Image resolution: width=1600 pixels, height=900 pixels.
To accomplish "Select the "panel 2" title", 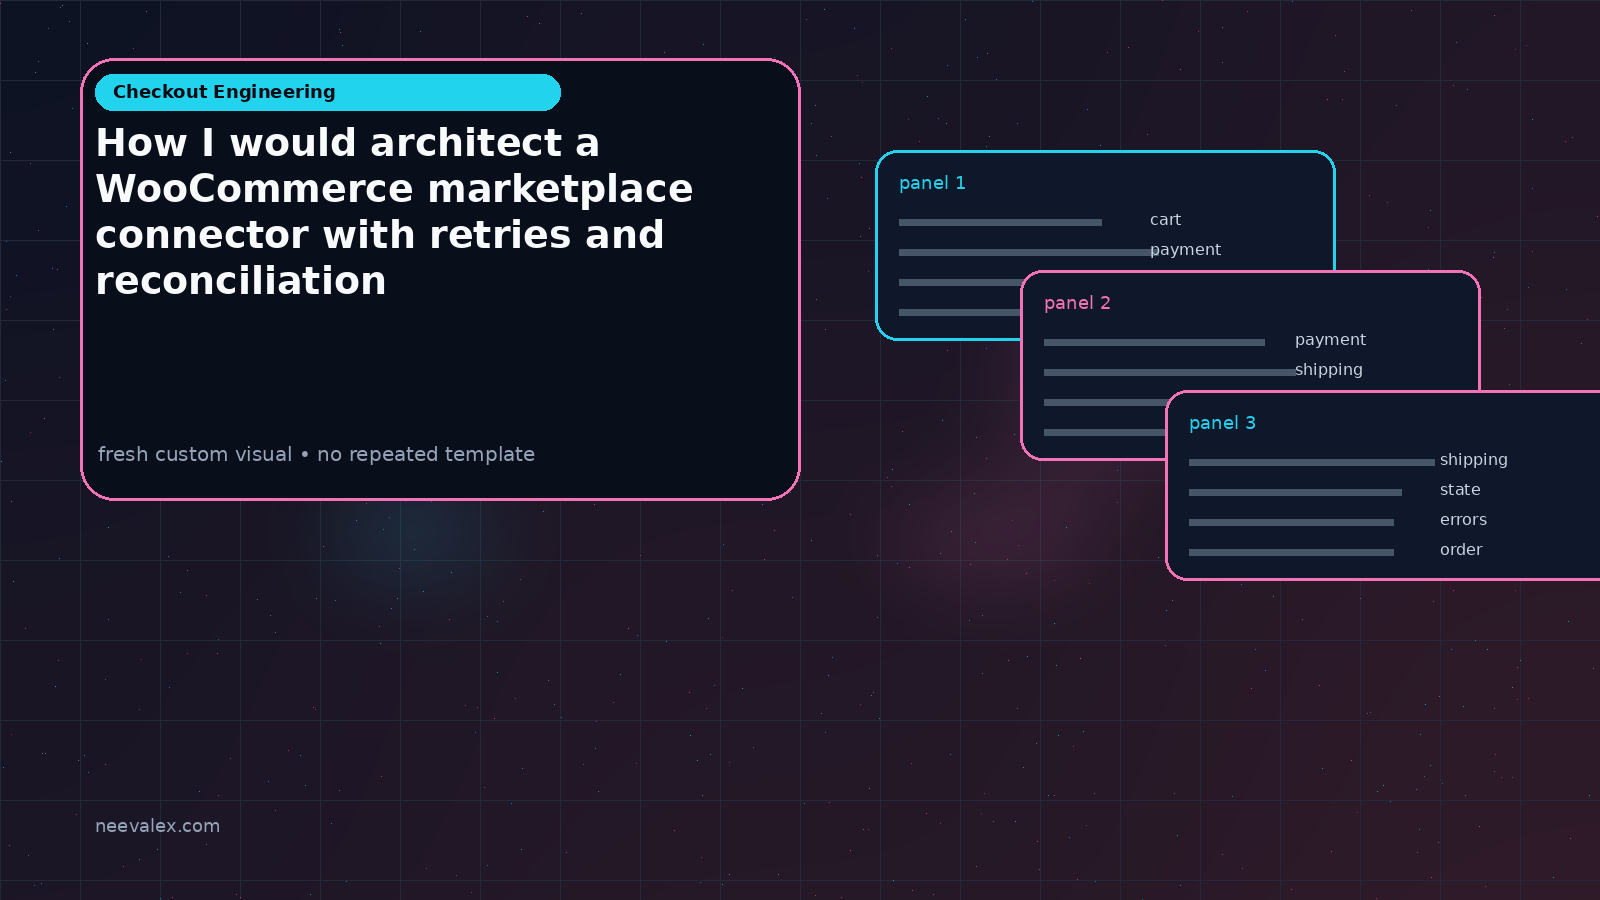I will [1077, 303].
